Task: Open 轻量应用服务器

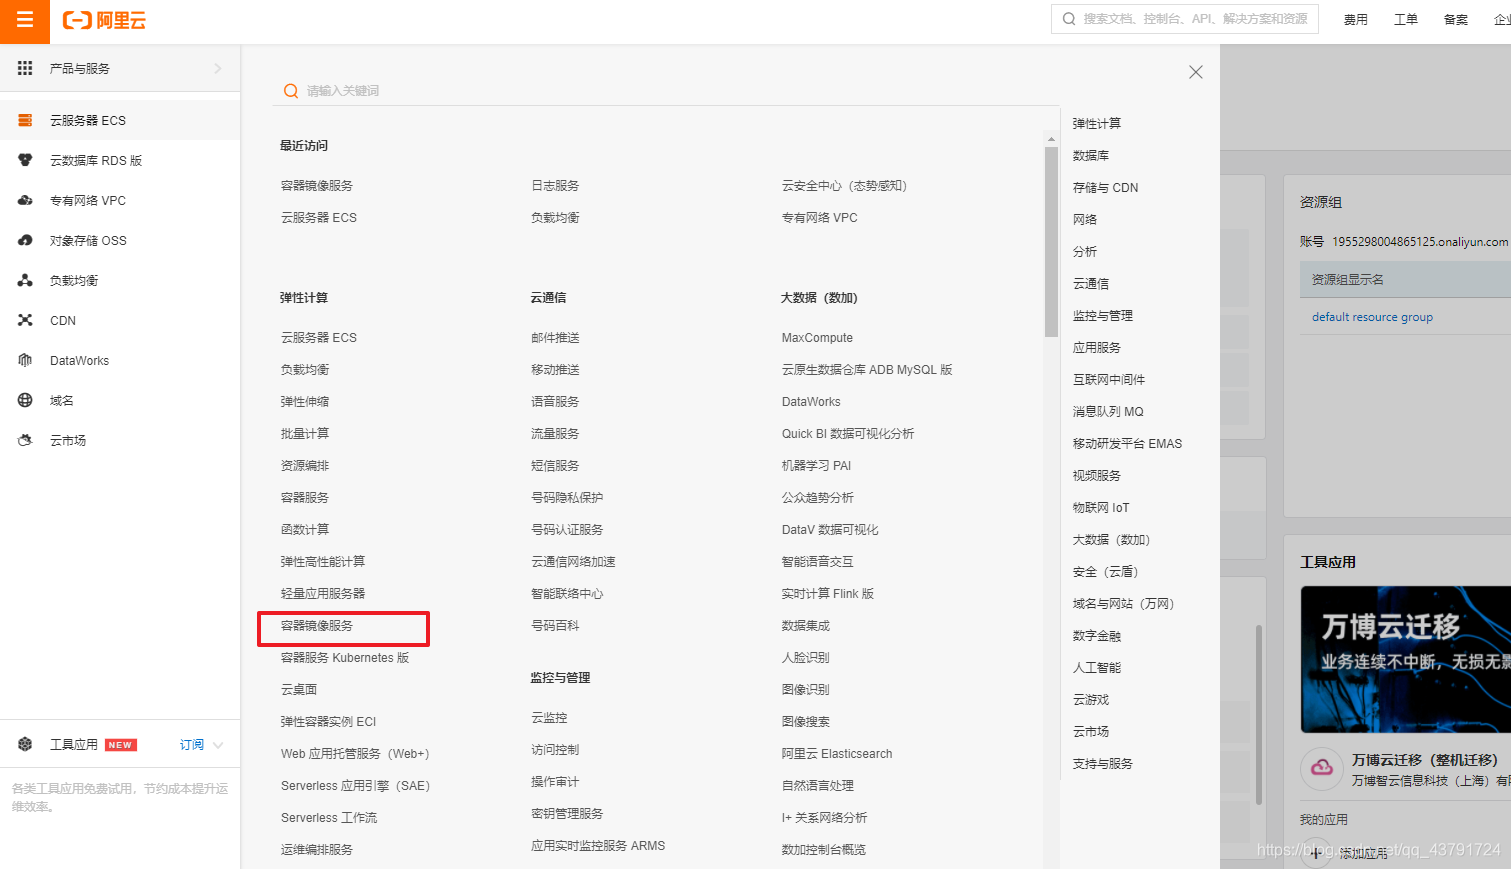Action: click(x=323, y=594)
